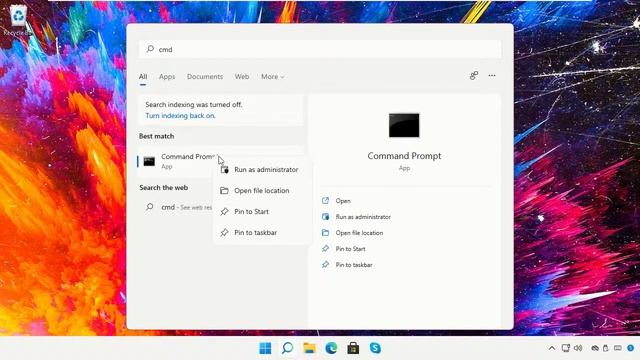This screenshot has height=360, width=640.
Task: Click Open in the preview pane
Action: pyautogui.click(x=343, y=201)
